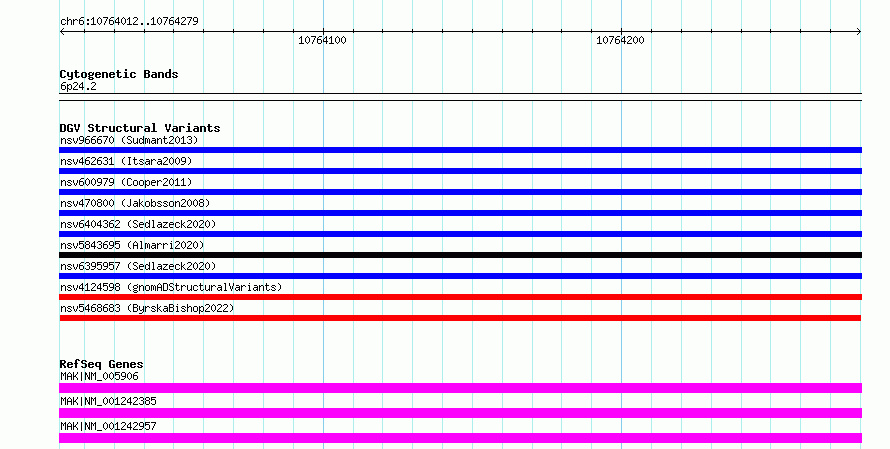Open variant nsv4124598 (gnomADStructuralVariants) label

pyautogui.click(x=171, y=287)
